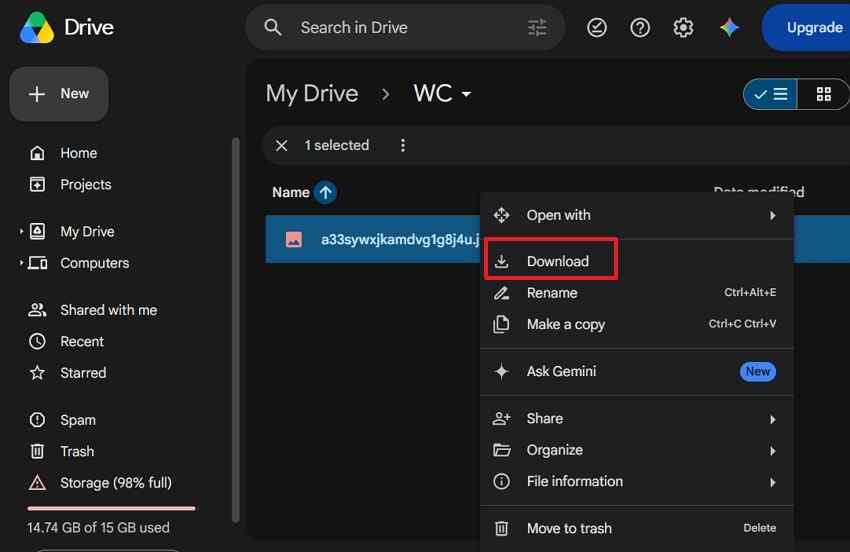Open the Spam folder
This screenshot has width=850, height=552.
pos(78,420)
